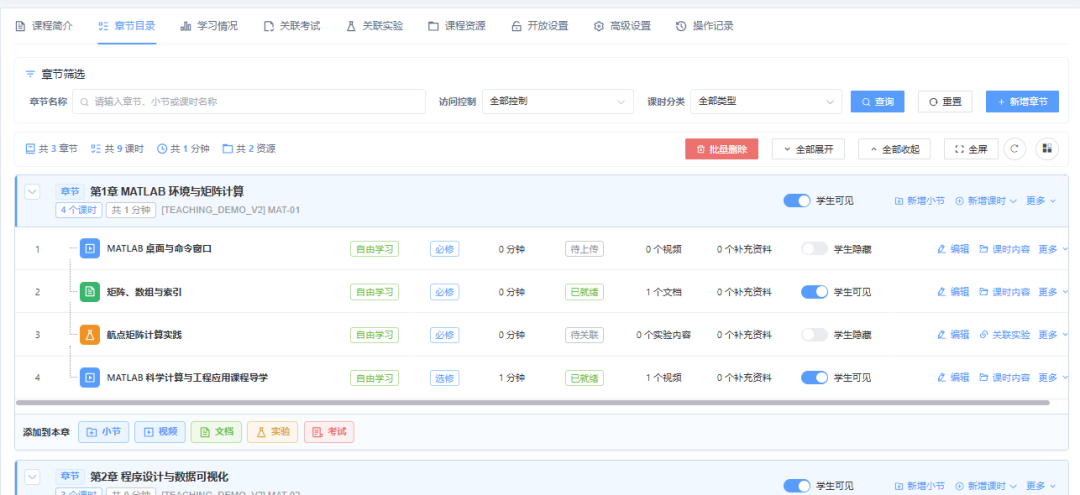The image size is (1080, 495).
Task: Toggle 学生可见 switch for 第1章
Action: [x=796, y=201]
